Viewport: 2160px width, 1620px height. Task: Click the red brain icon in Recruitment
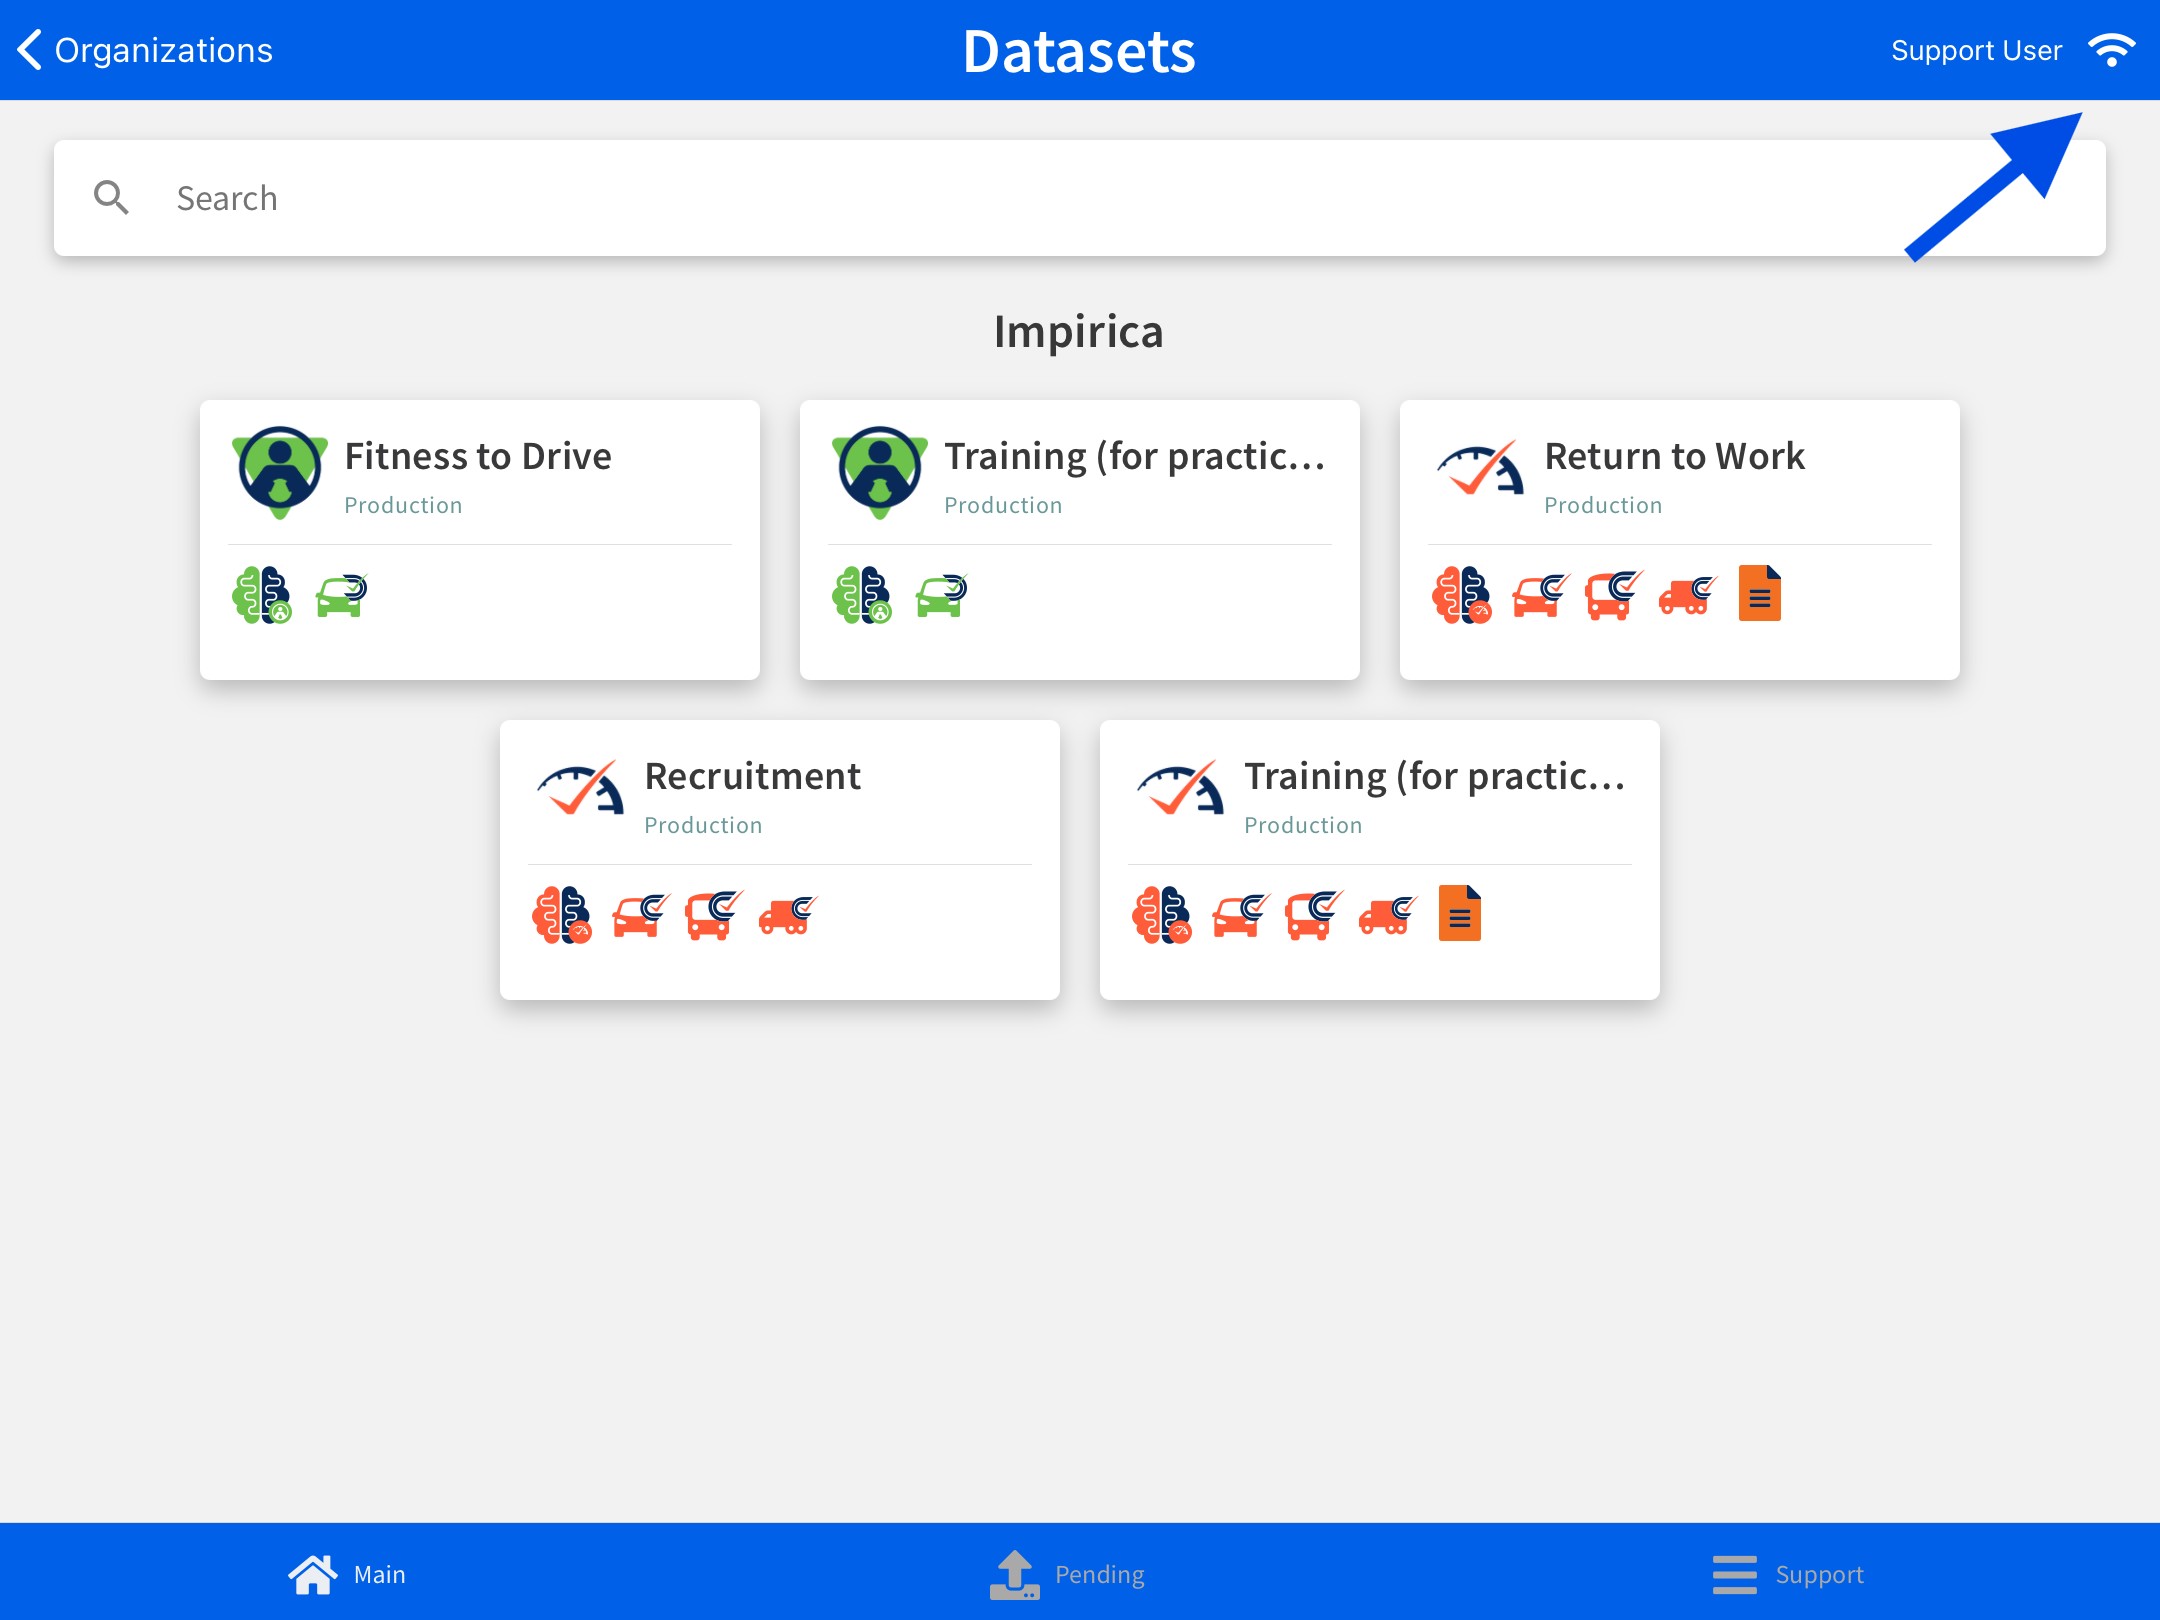tap(562, 915)
